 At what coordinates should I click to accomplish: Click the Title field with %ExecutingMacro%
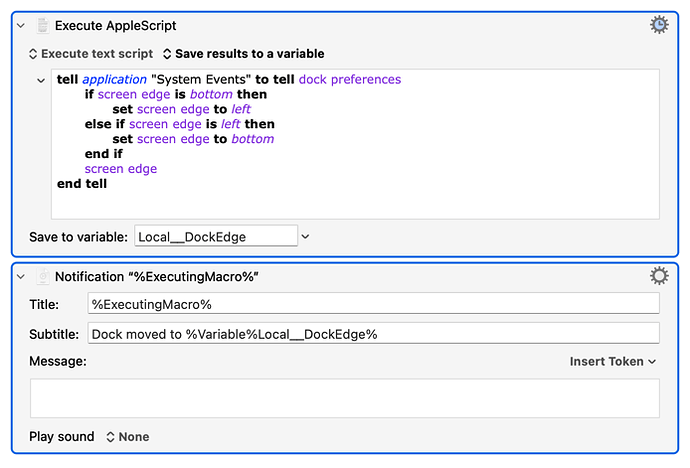(x=373, y=303)
